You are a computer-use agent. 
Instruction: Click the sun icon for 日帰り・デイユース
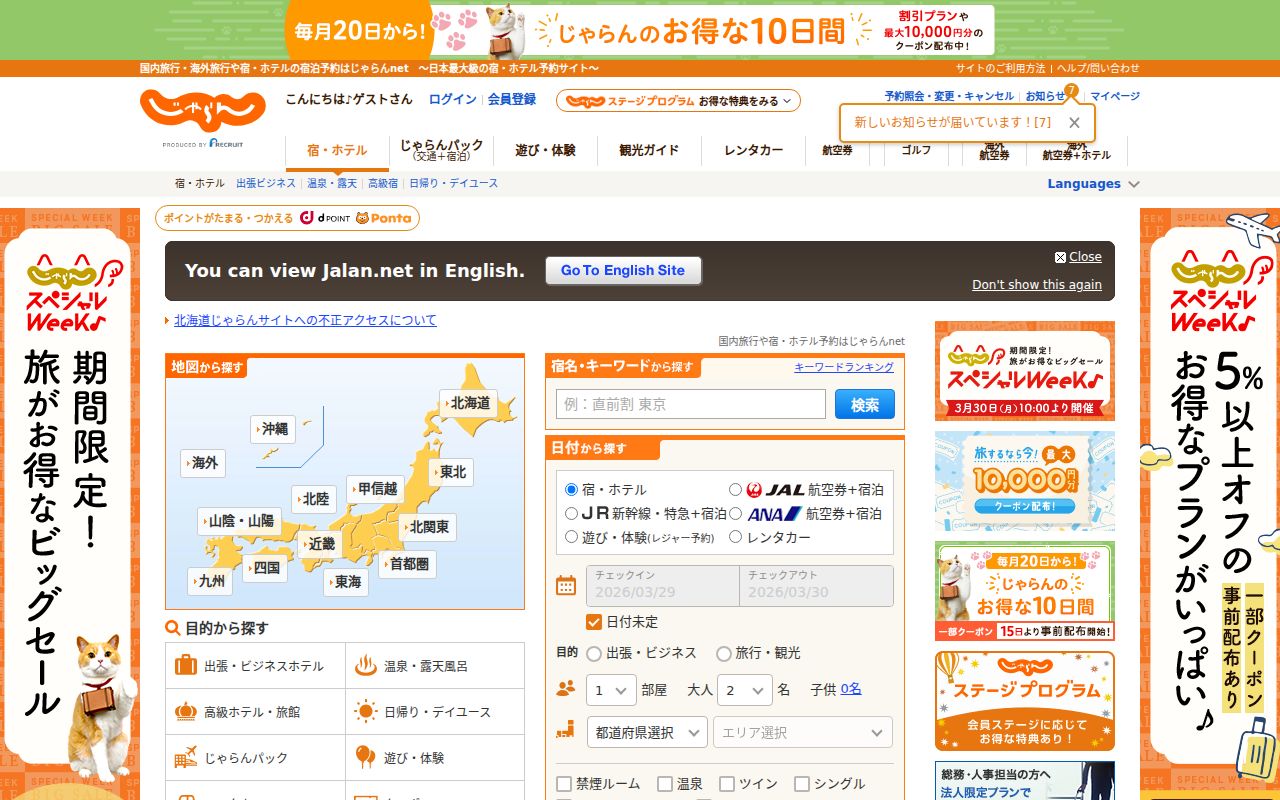366,711
